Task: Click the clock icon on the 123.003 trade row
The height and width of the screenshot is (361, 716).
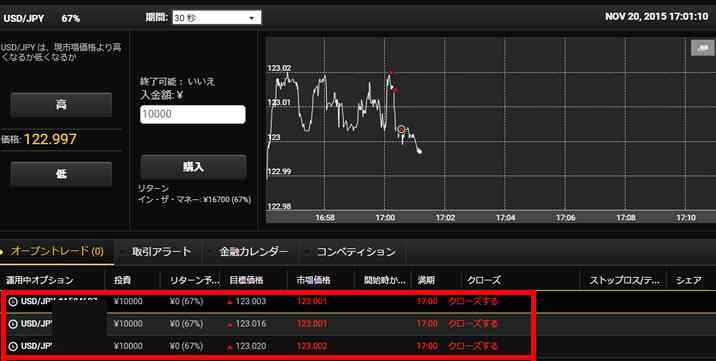Action: [x=13, y=301]
